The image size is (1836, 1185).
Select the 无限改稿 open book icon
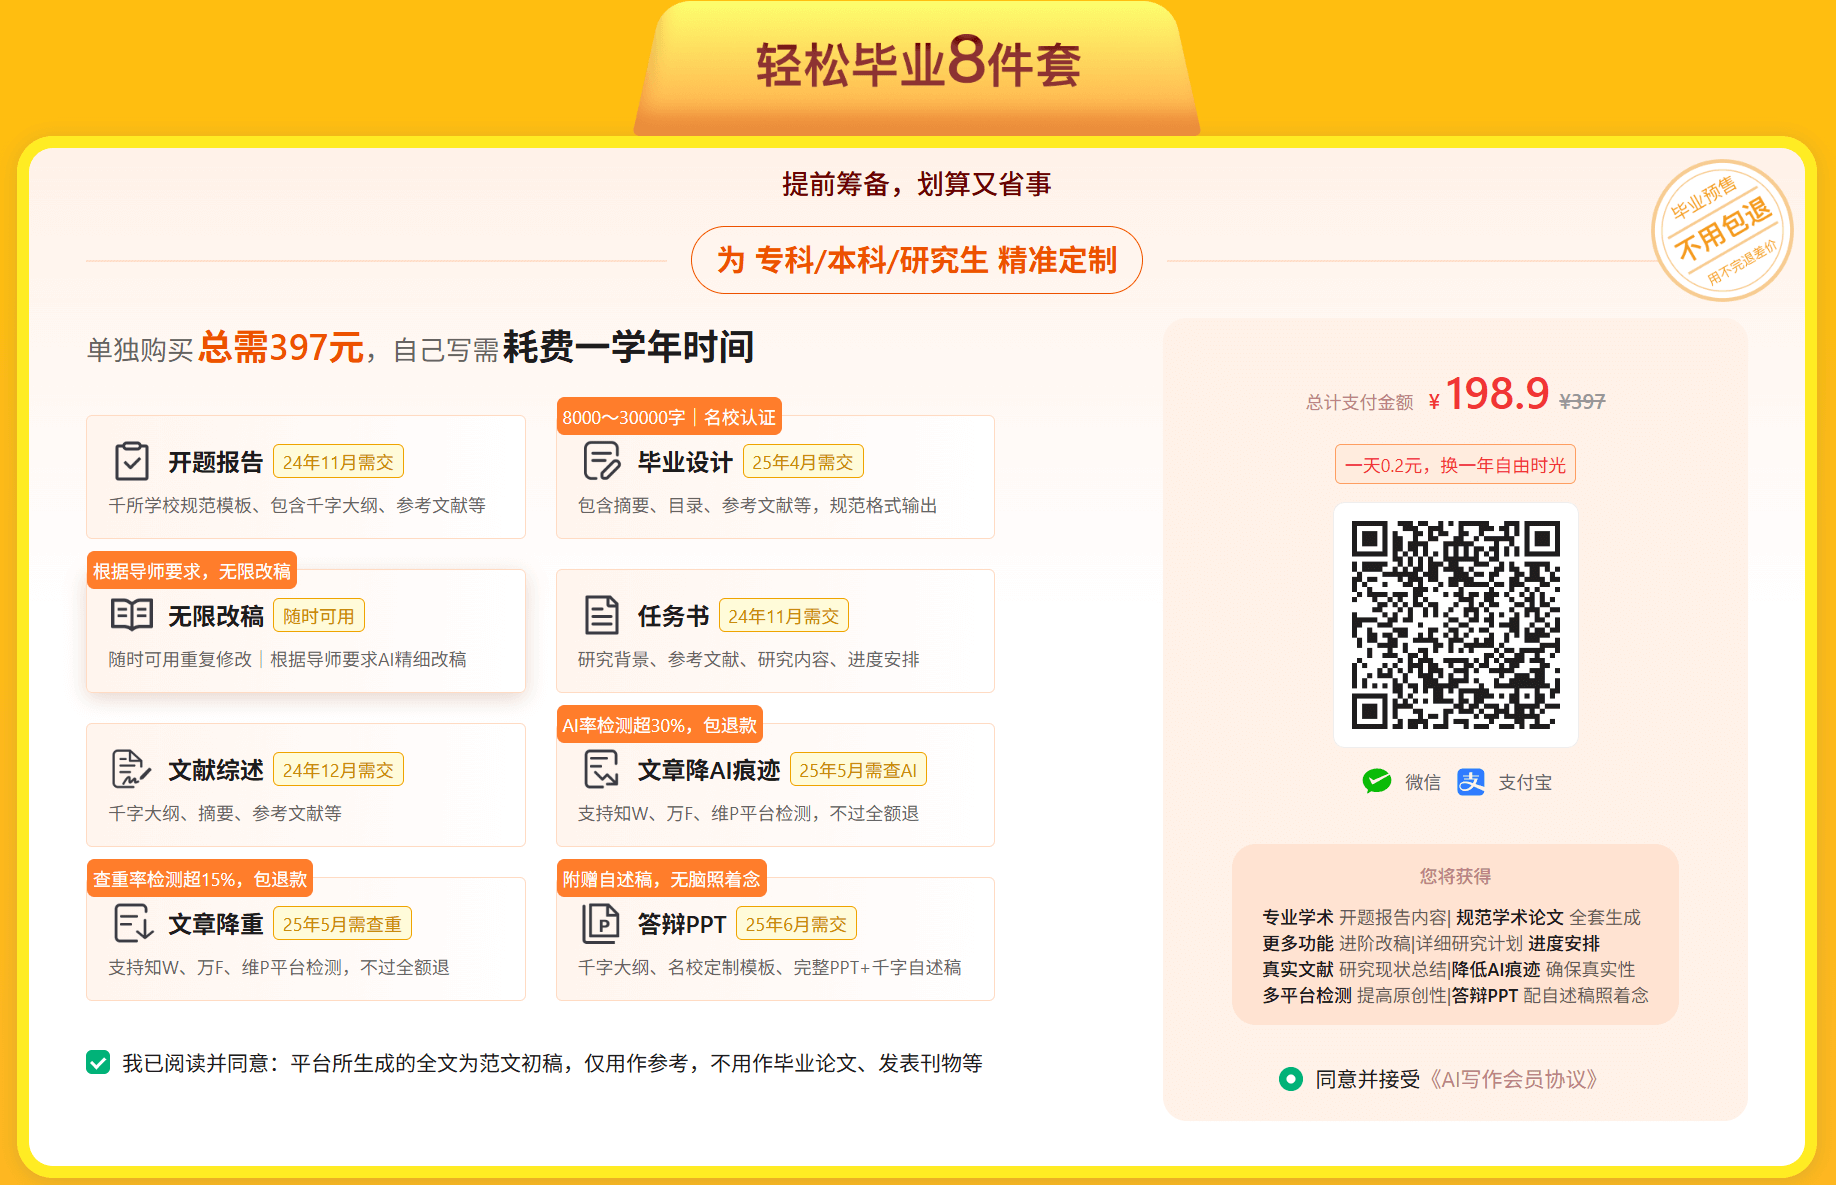[131, 615]
